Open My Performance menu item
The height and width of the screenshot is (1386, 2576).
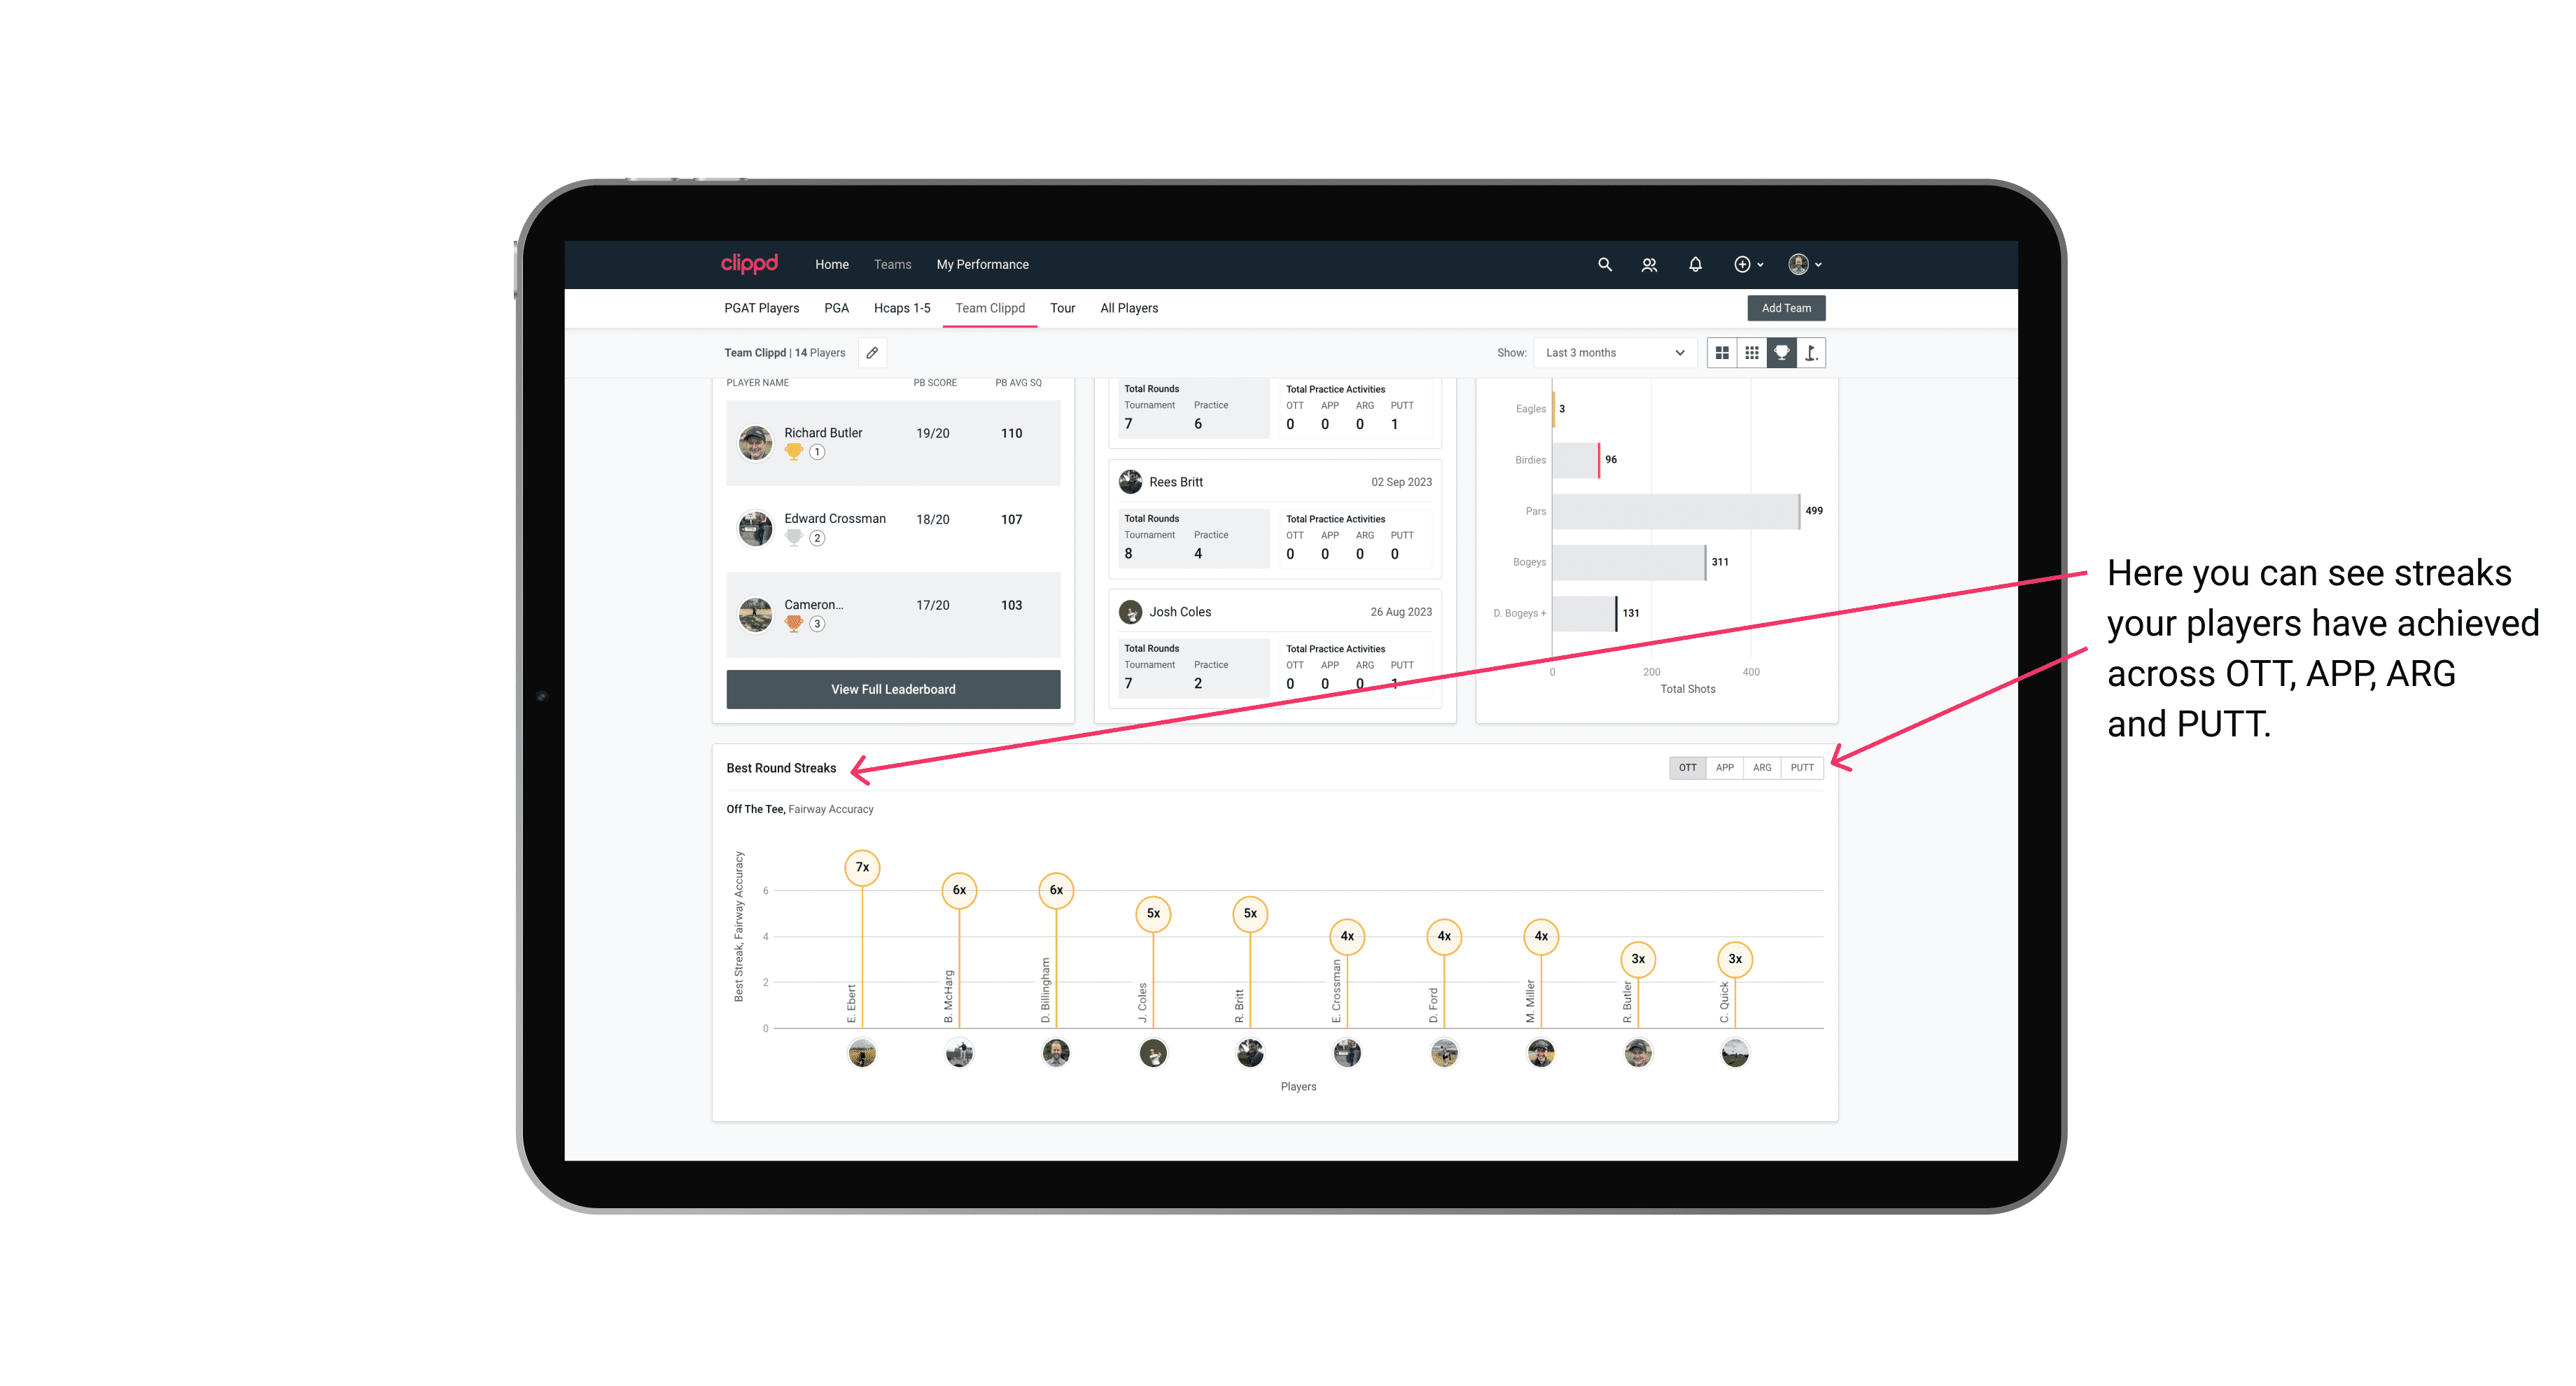(984, 263)
